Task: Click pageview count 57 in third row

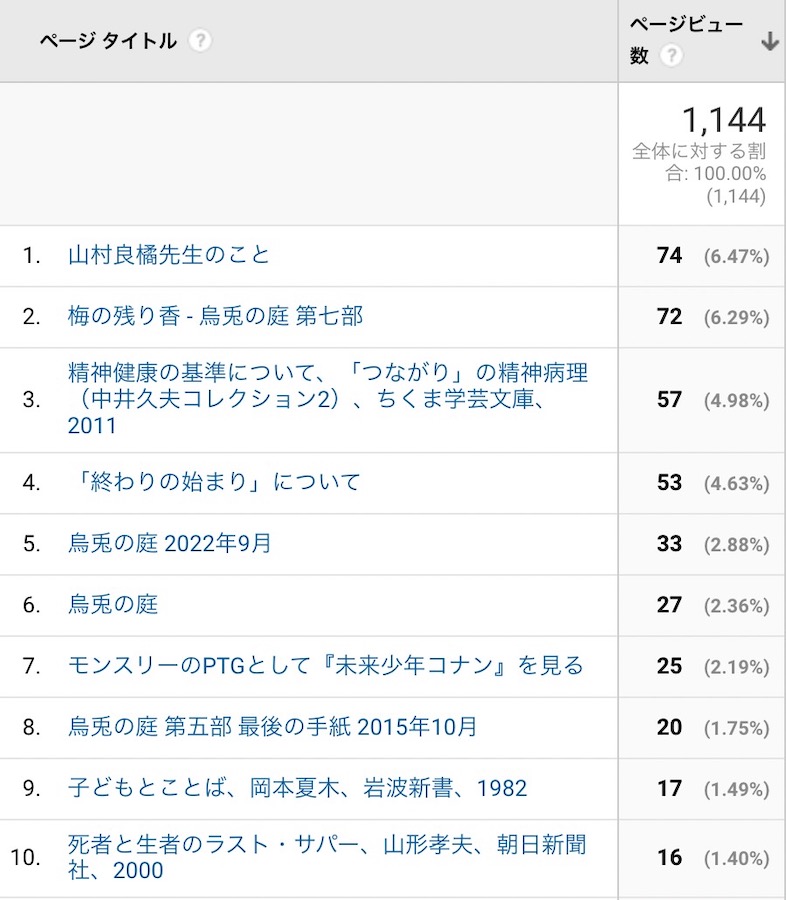Action: tap(669, 400)
